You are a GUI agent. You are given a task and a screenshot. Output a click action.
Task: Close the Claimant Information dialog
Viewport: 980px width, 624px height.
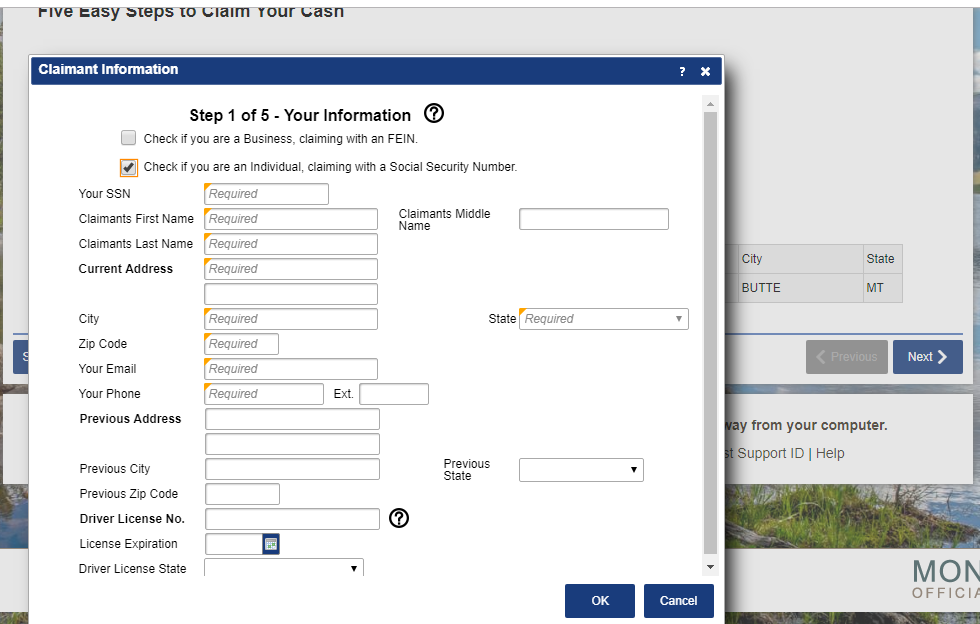[705, 71]
